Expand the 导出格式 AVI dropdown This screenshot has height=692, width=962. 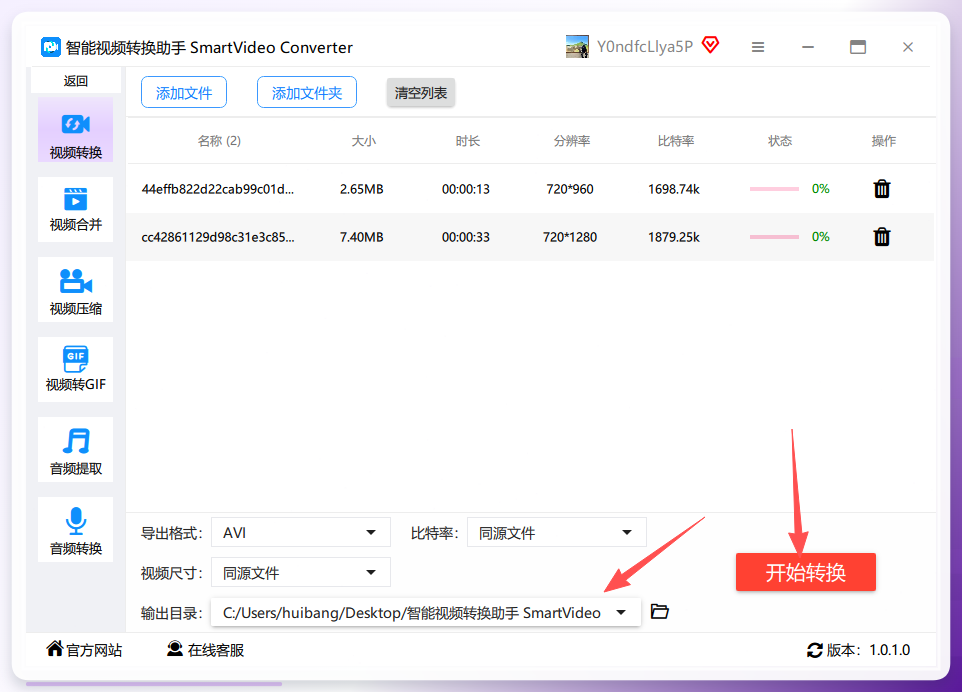tap(301, 532)
